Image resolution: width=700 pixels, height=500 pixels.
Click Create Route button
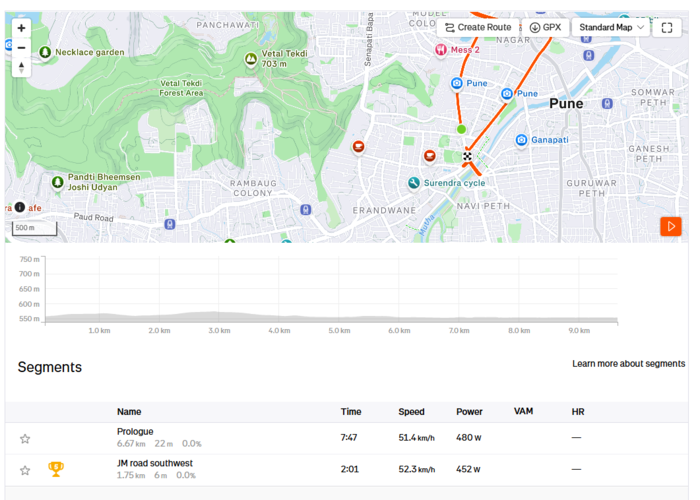[478, 28]
